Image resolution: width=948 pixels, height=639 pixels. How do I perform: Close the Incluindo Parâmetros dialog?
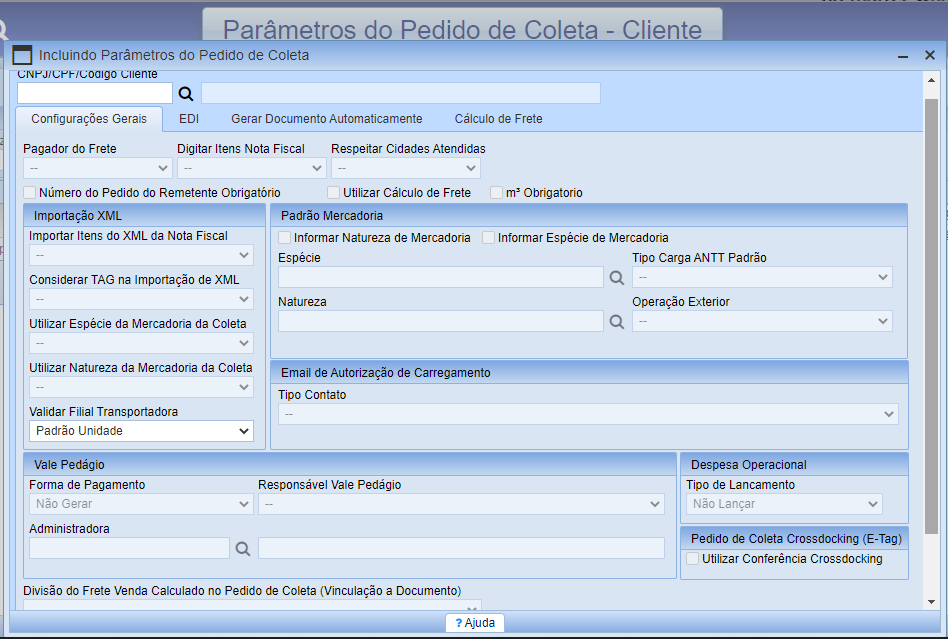click(x=930, y=55)
